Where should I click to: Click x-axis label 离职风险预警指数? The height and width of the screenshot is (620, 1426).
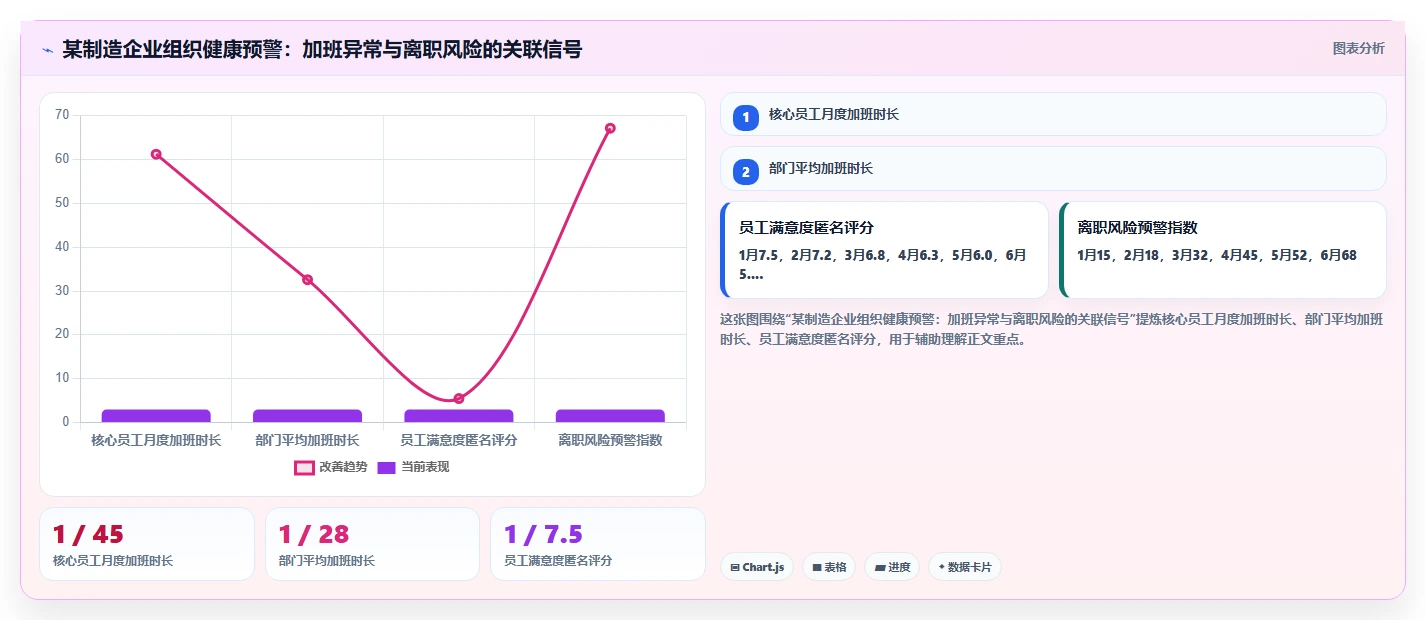pyautogui.click(x=610, y=440)
